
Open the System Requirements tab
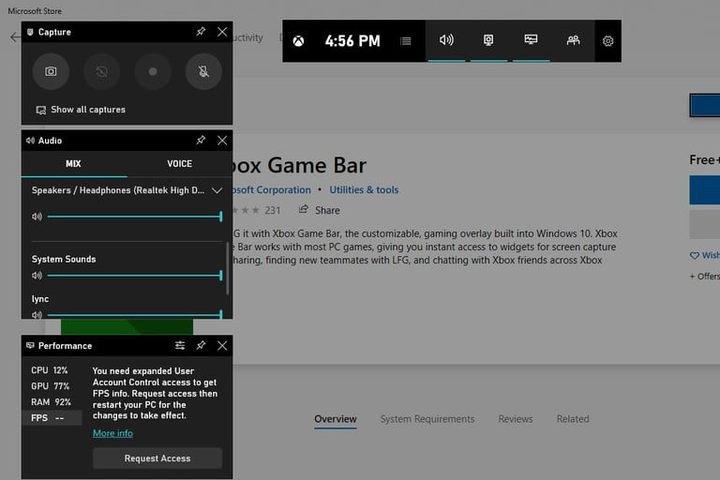pos(428,419)
